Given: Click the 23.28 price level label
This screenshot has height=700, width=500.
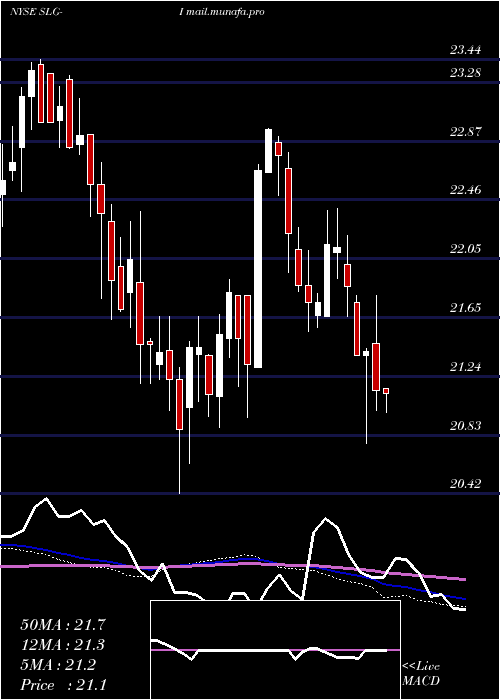Looking at the screenshot, I should coord(465,73).
